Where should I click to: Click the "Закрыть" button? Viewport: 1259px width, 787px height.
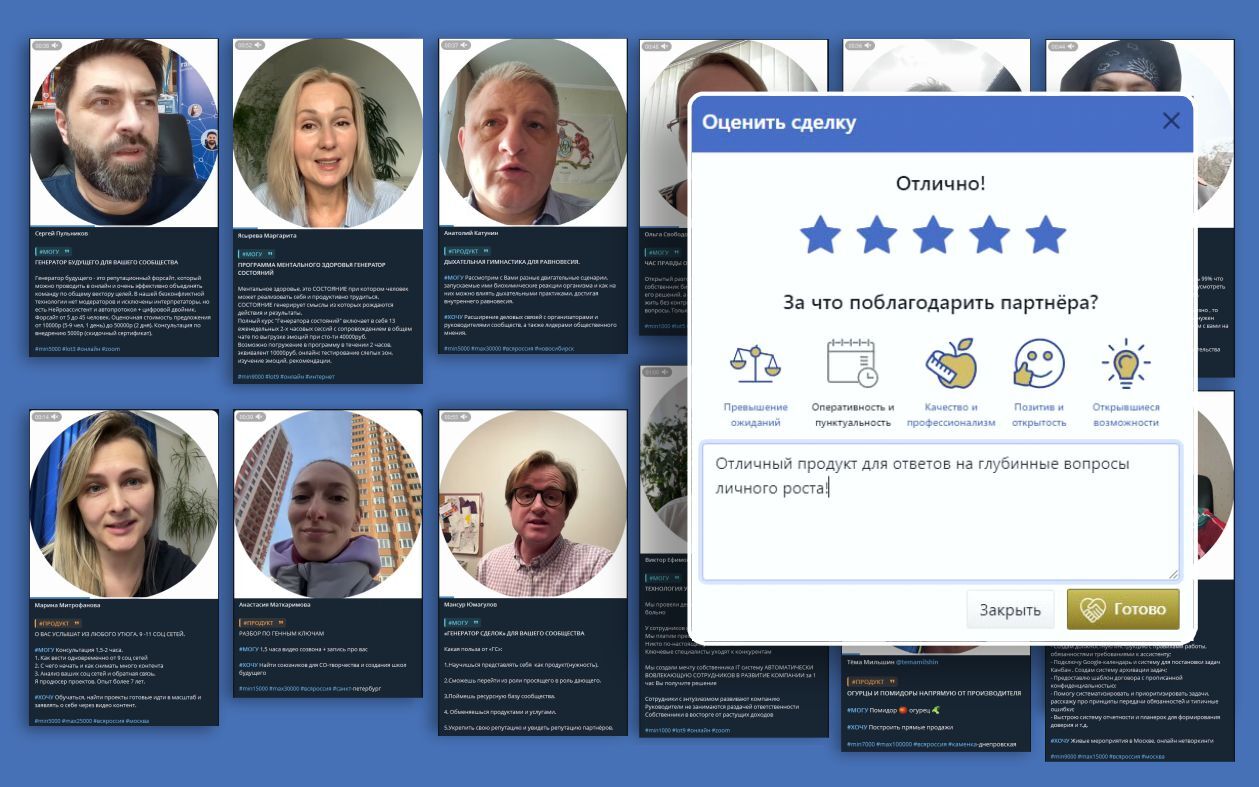1010,610
